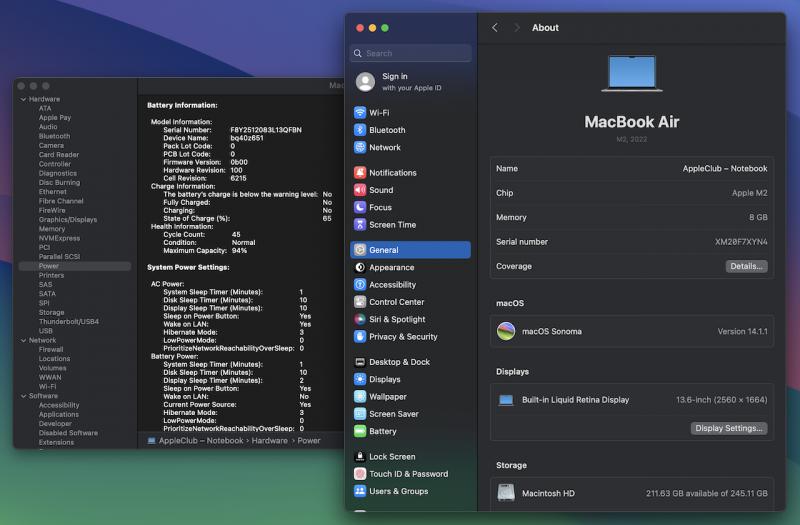This screenshot has width=800, height=525.
Task: Select Wi-Fi under System Information Network
Action: click(47, 387)
